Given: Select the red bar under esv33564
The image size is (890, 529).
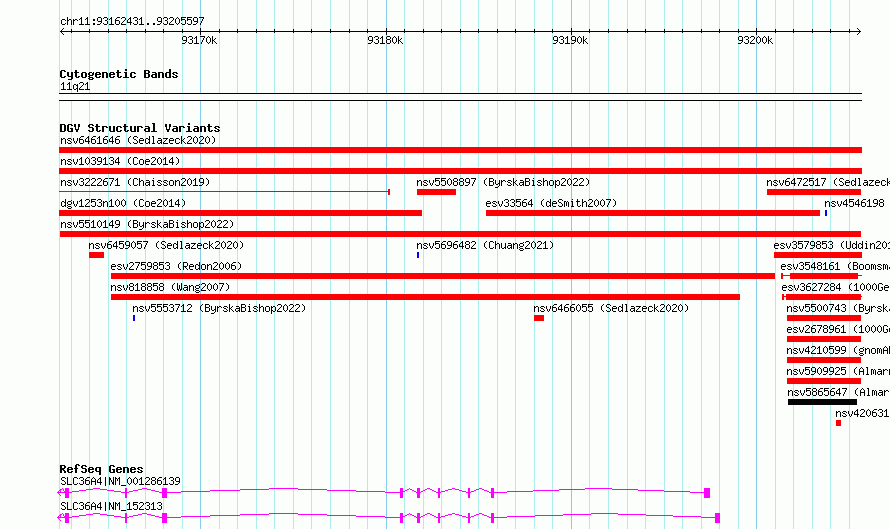Looking at the screenshot, I should tap(653, 213).
